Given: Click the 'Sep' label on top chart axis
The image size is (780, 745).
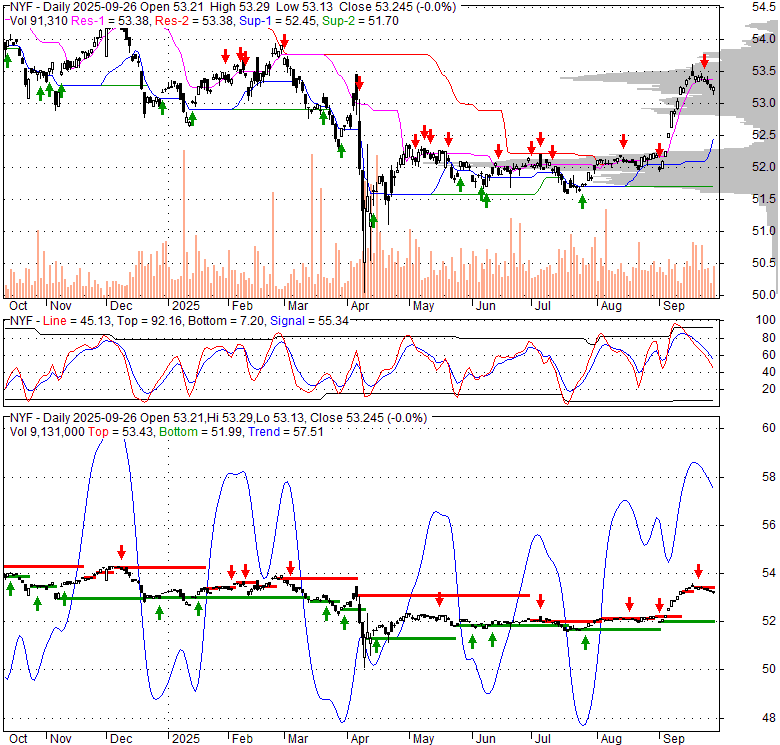Looking at the screenshot, I should pos(674,306).
